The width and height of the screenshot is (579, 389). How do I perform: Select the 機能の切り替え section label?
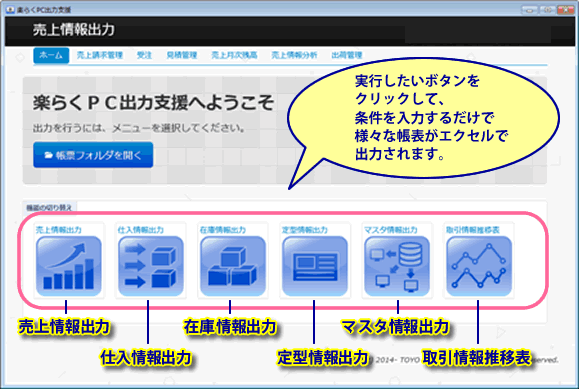pyautogui.click(x=49, y=208)
